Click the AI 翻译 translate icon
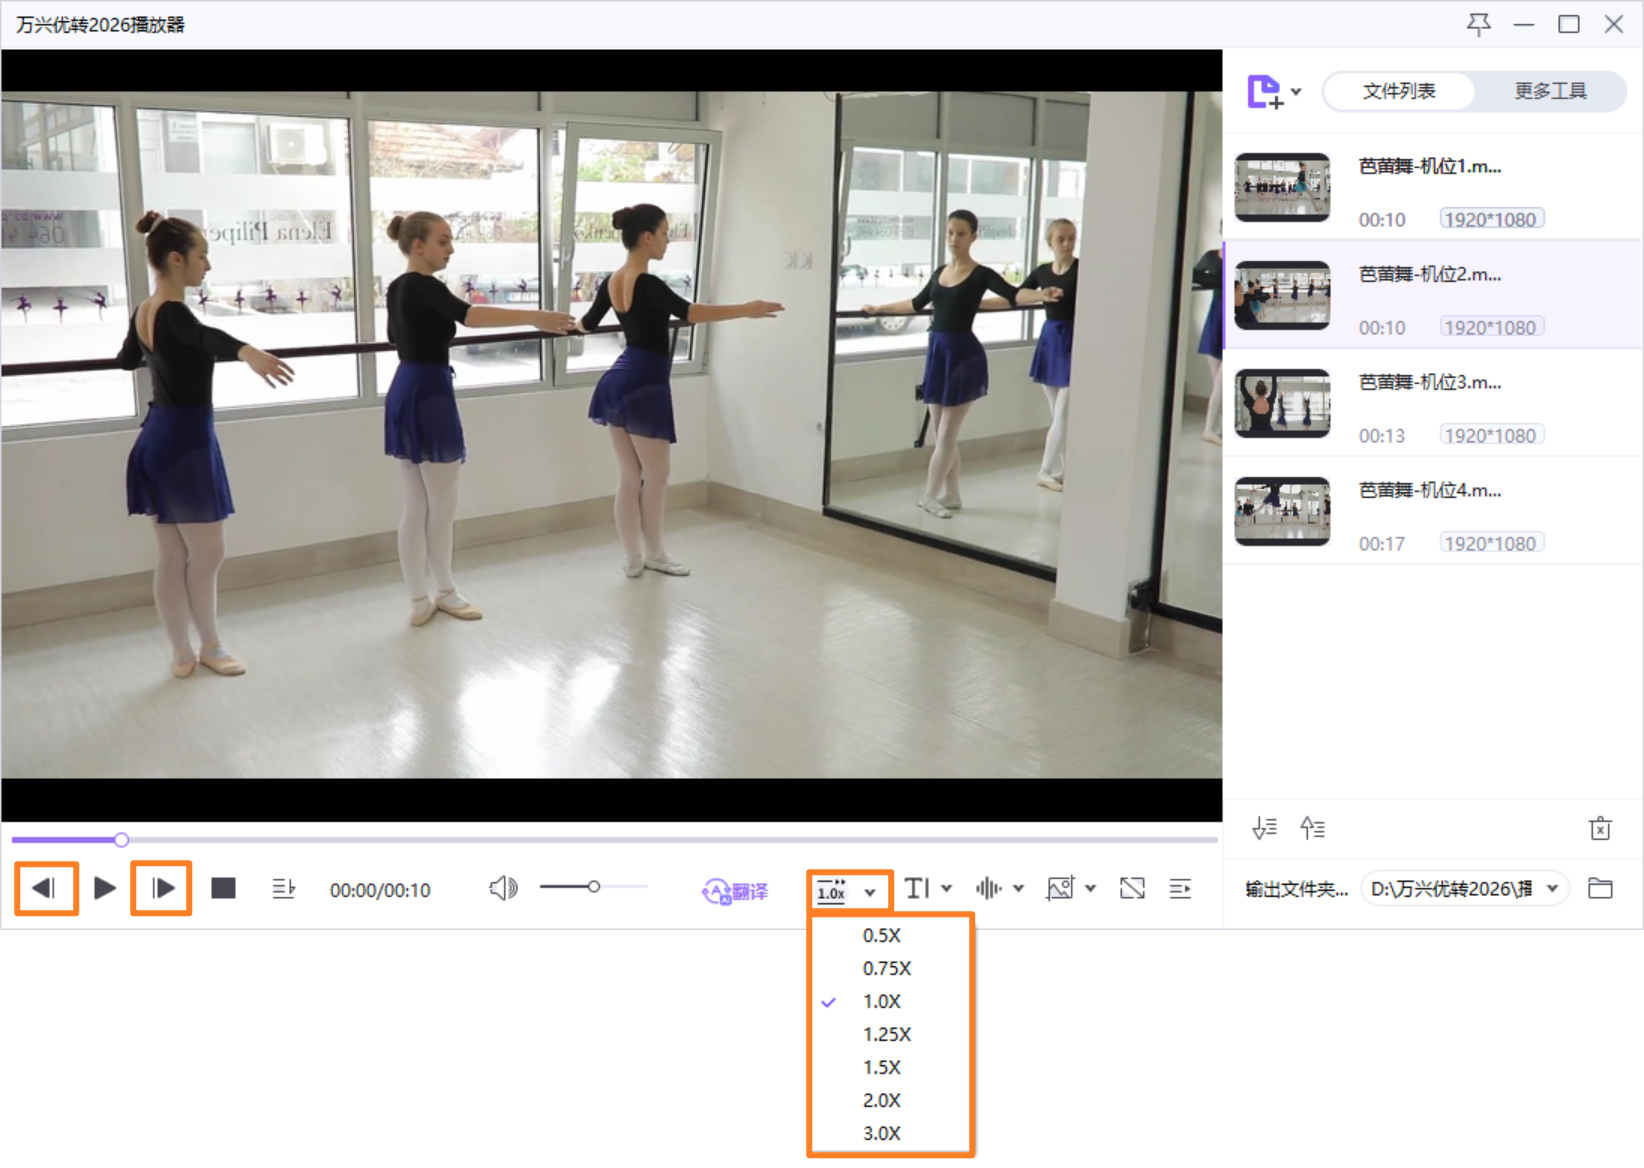The image size is (1644, 1168). pyautogui.click(x=735, y=890)
